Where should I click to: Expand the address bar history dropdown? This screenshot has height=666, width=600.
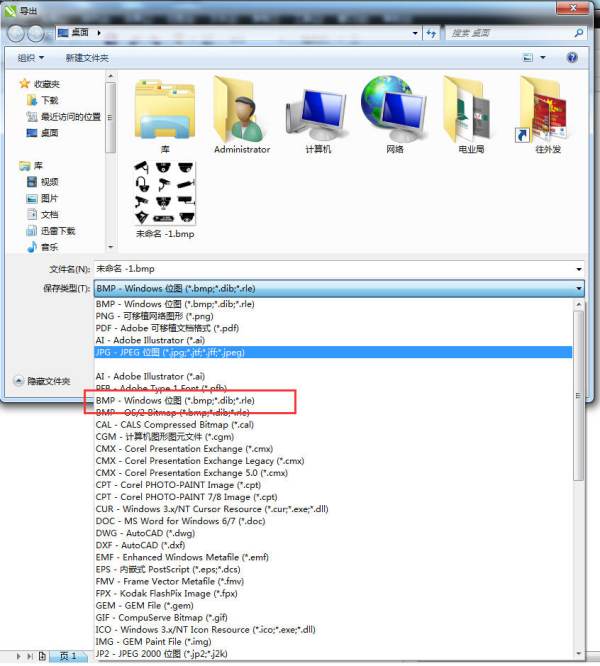[415, 33]
